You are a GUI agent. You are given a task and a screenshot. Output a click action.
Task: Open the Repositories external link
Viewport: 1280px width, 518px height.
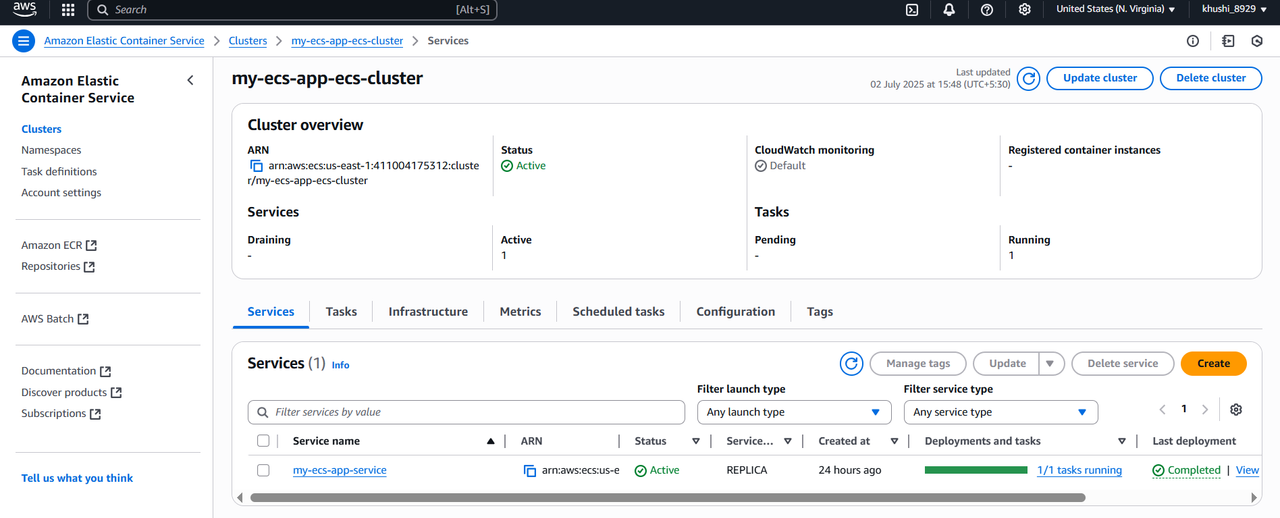tap(58, 267)
